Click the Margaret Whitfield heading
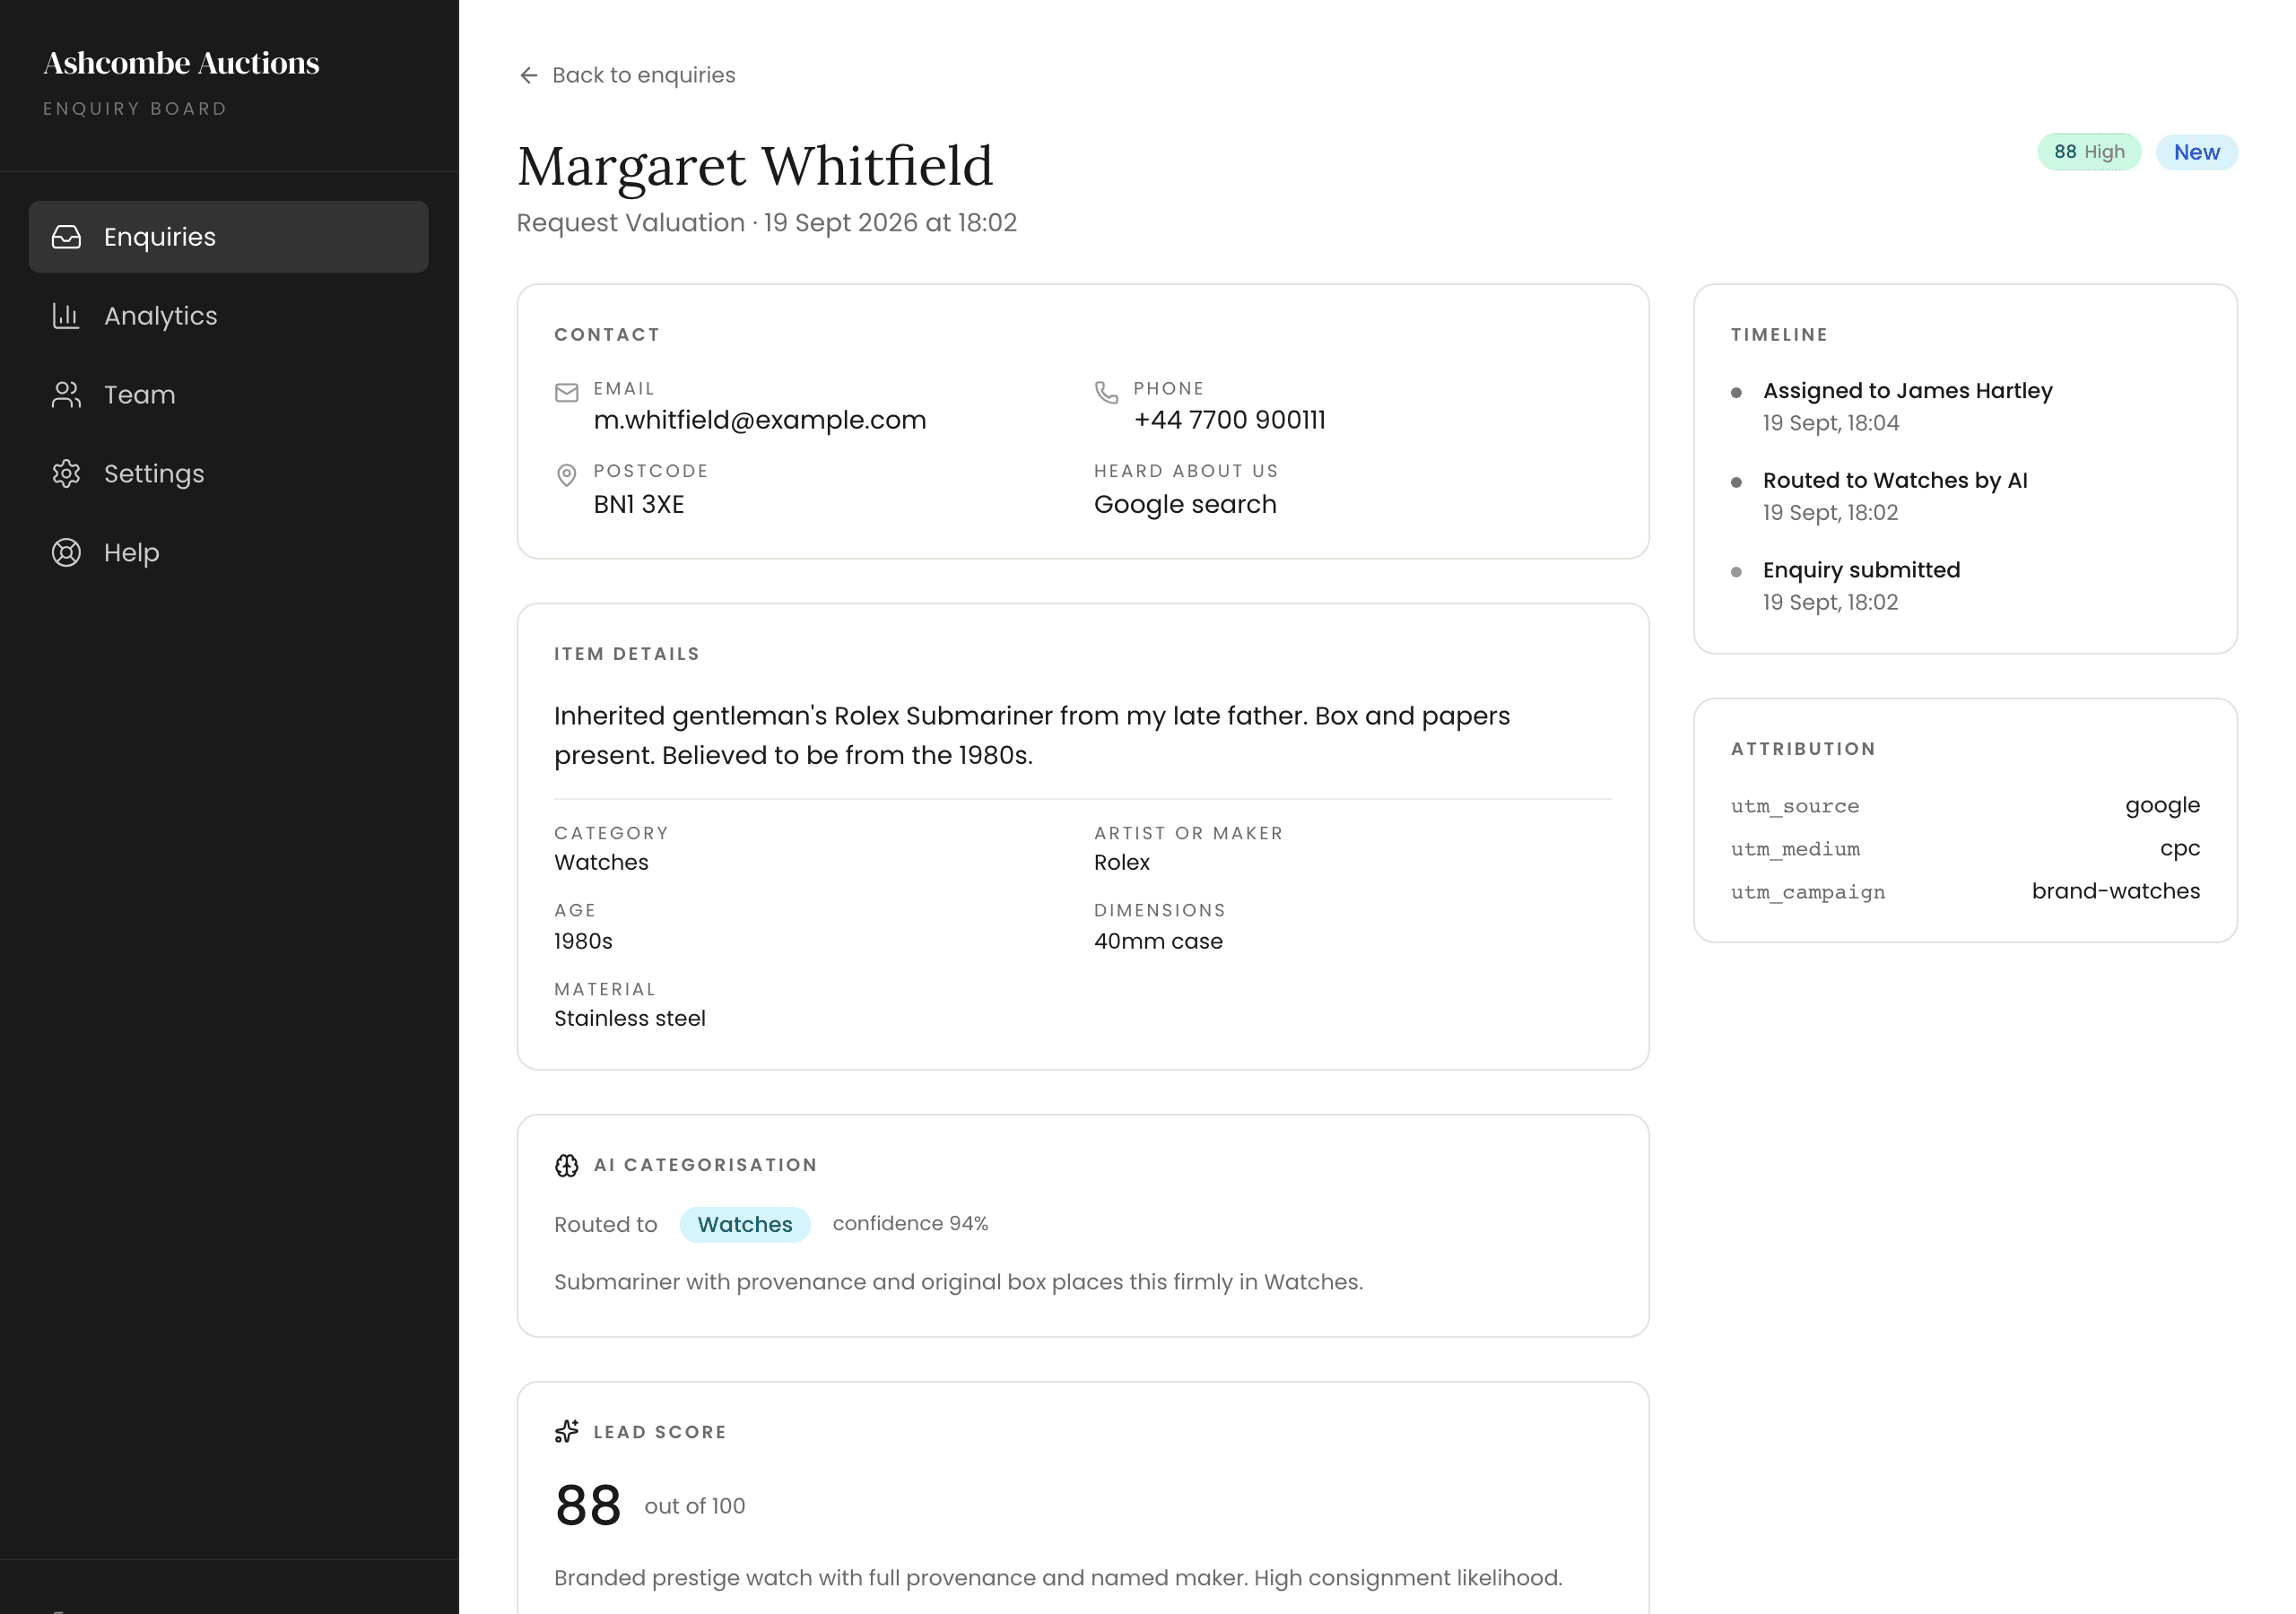 [x=754, y=166]
